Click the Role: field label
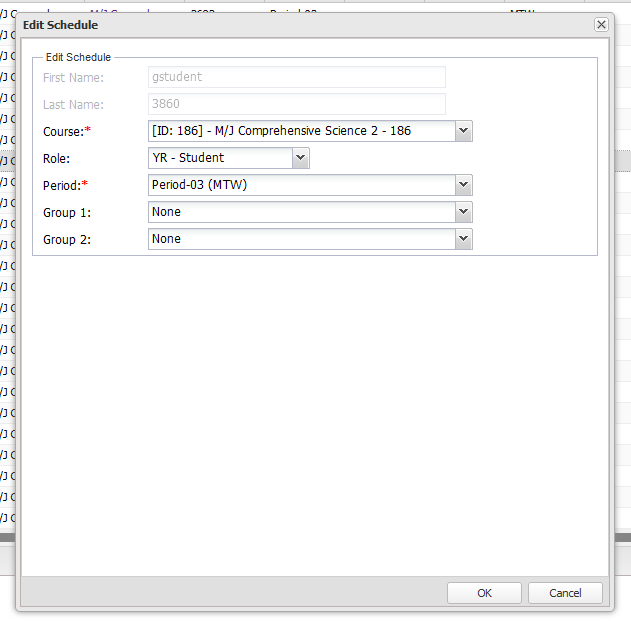 click(56, 158)
